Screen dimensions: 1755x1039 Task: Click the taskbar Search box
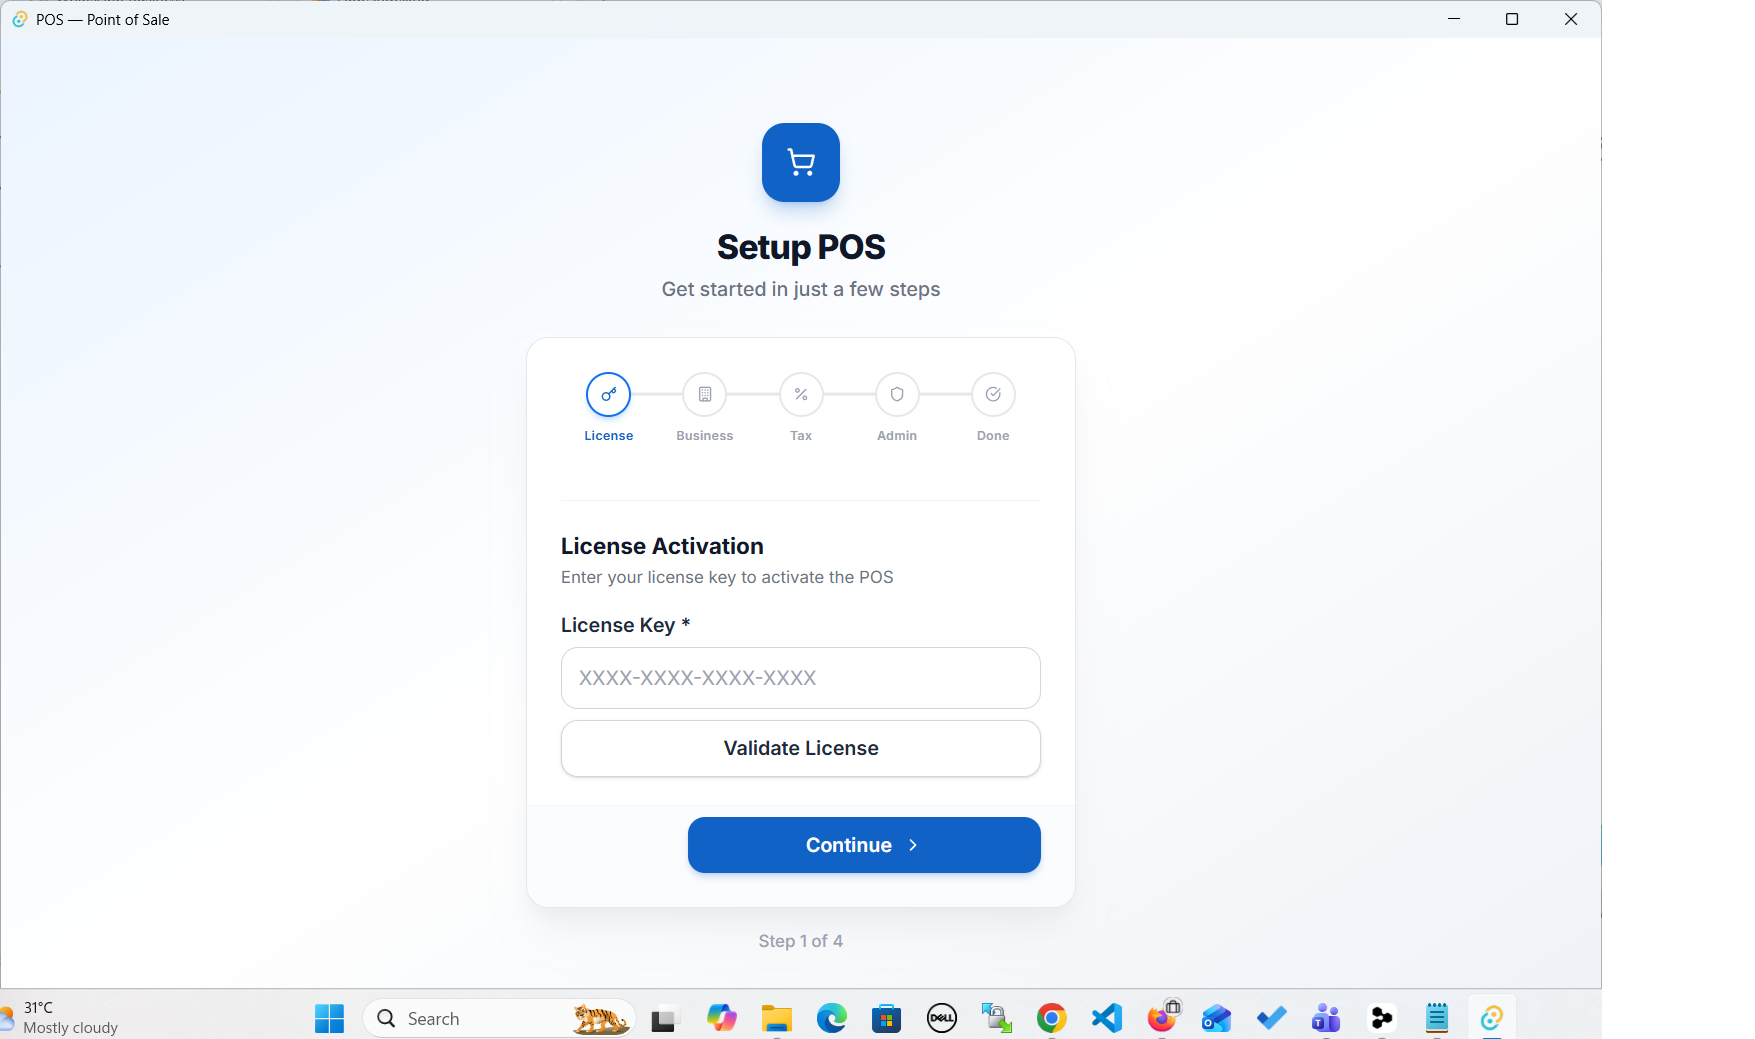[499, 1019]
